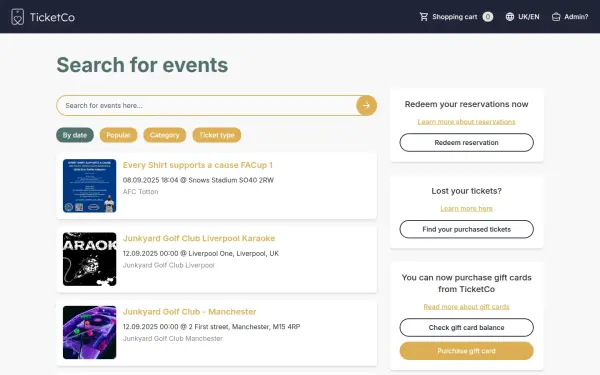Open Read more about gift cards link
This screenshot has width=600, height=375.
click(466, 307)
